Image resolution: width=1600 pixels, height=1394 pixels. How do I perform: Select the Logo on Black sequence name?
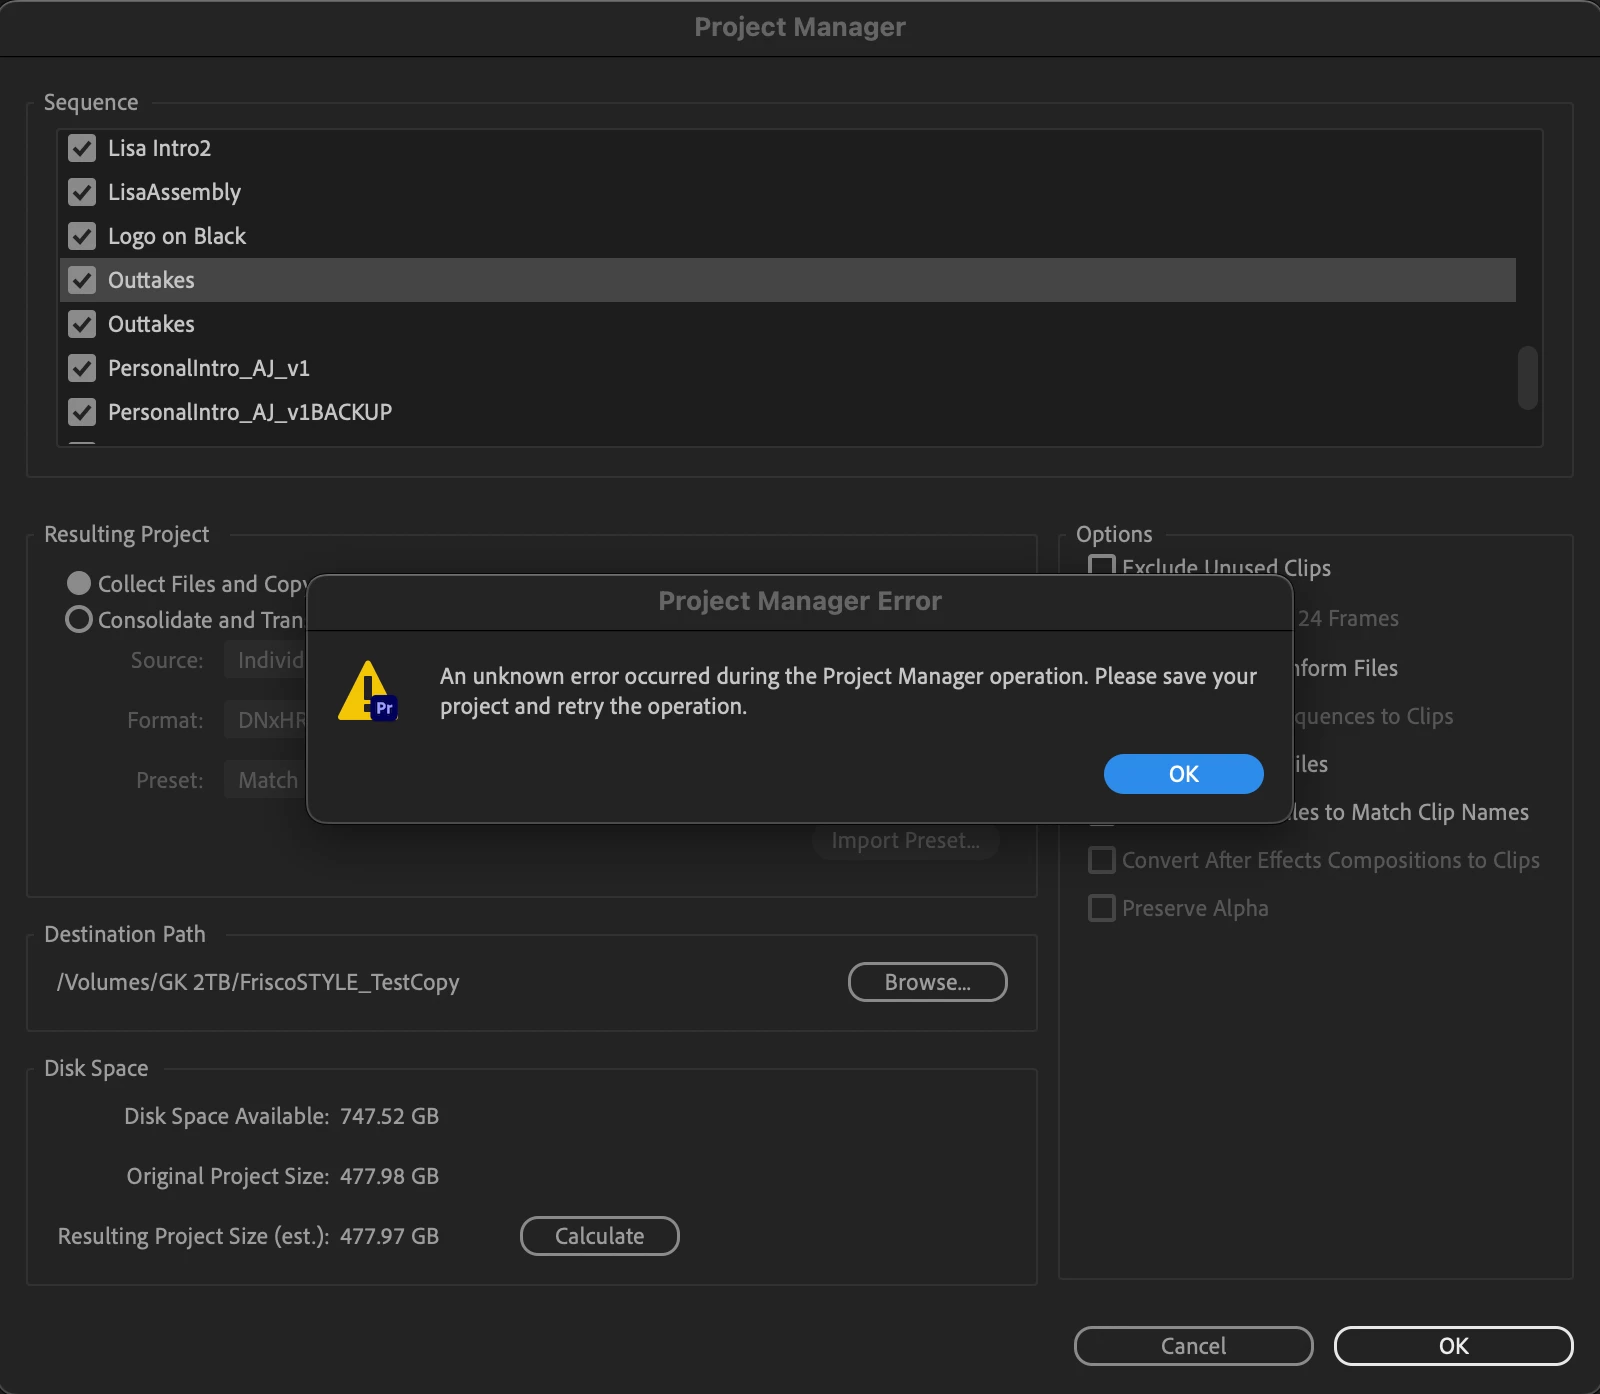point(177,236)
